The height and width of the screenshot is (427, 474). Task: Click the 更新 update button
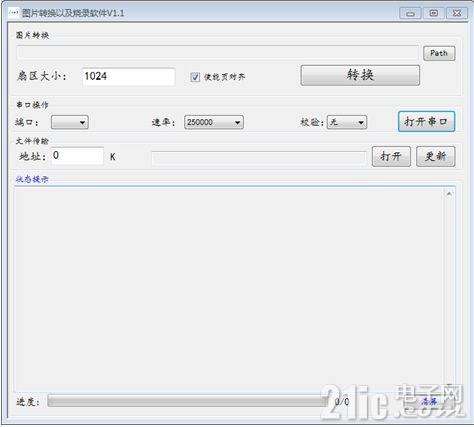[x=436, y=156]
